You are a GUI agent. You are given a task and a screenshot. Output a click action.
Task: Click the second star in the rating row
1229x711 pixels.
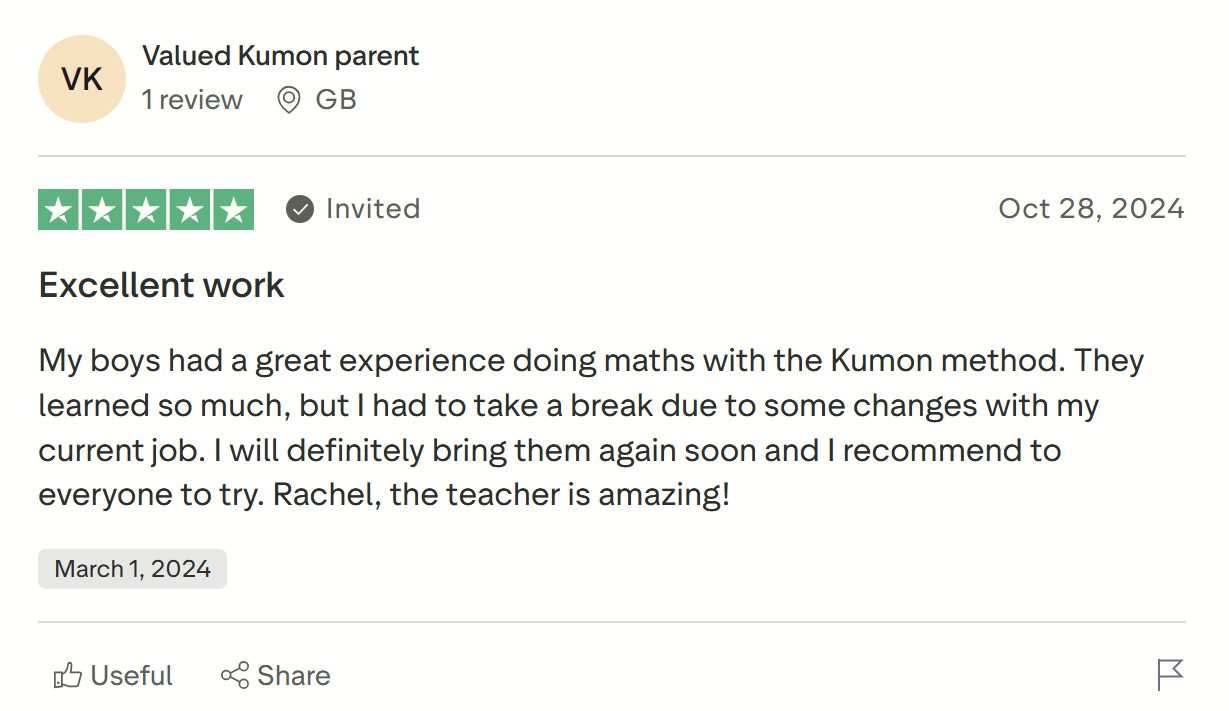(x=102, y=209)
